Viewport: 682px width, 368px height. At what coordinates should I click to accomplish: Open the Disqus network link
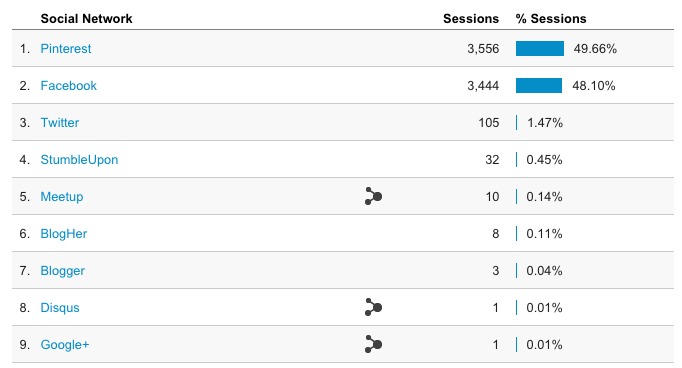click(x=60, y=308)
